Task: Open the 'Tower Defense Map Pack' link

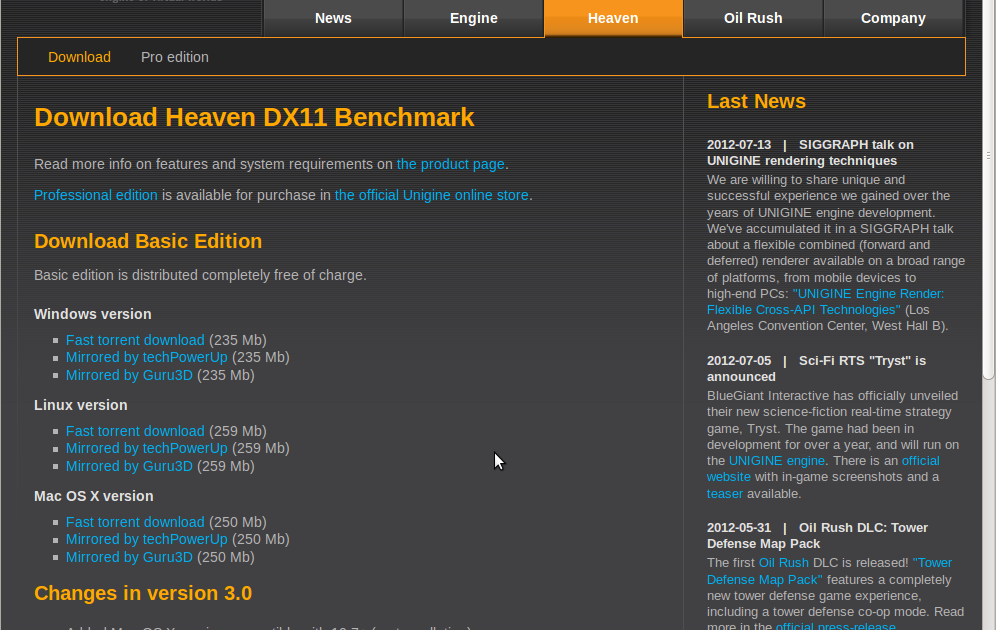Action: click(x=829, y=572)
